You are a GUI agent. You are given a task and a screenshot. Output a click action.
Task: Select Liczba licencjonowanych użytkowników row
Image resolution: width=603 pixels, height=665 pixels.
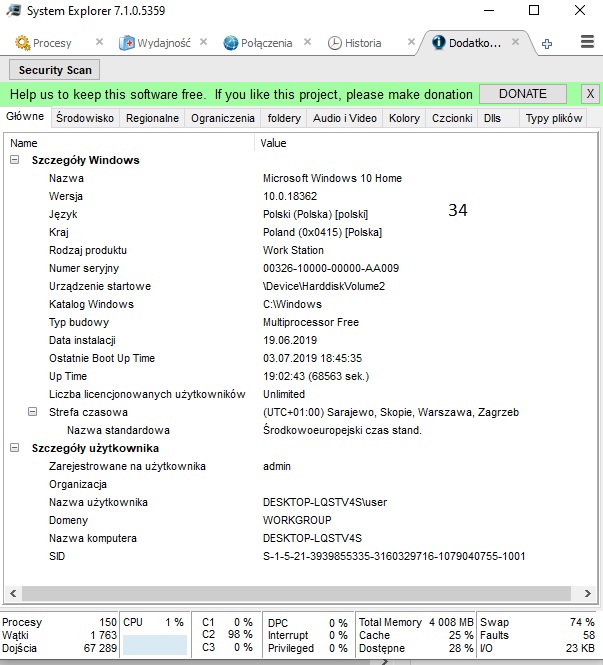[300, 394]
